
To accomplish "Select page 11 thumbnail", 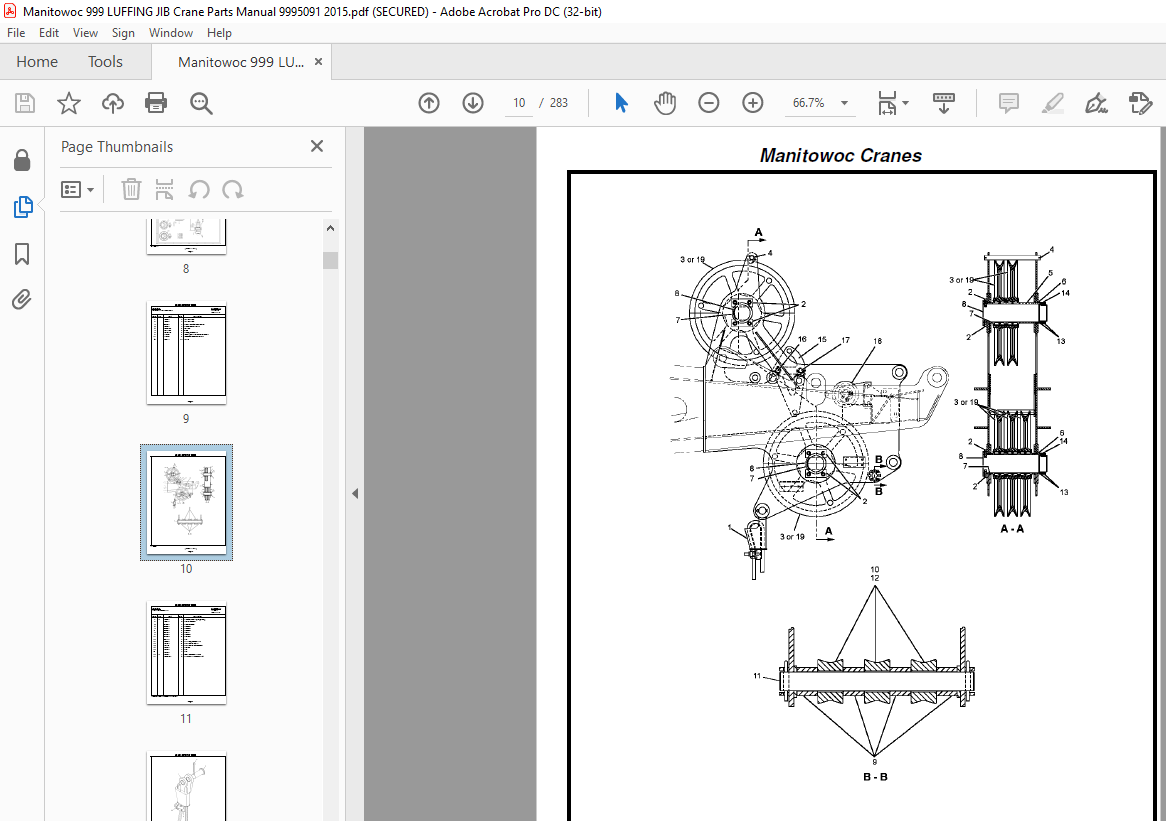I will click(x=186, y=653).
